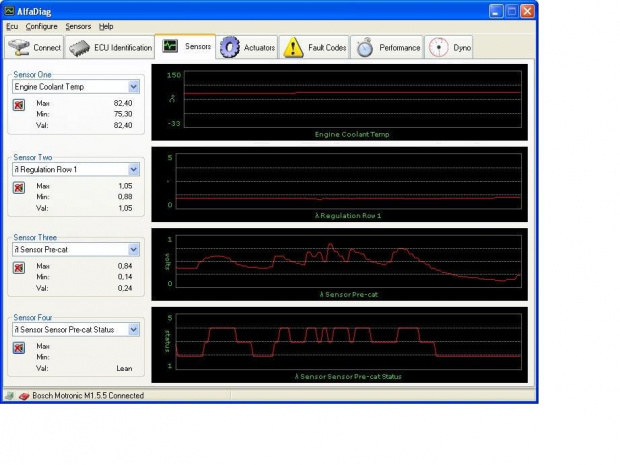Minimize the AlfaDiag window

496,11
